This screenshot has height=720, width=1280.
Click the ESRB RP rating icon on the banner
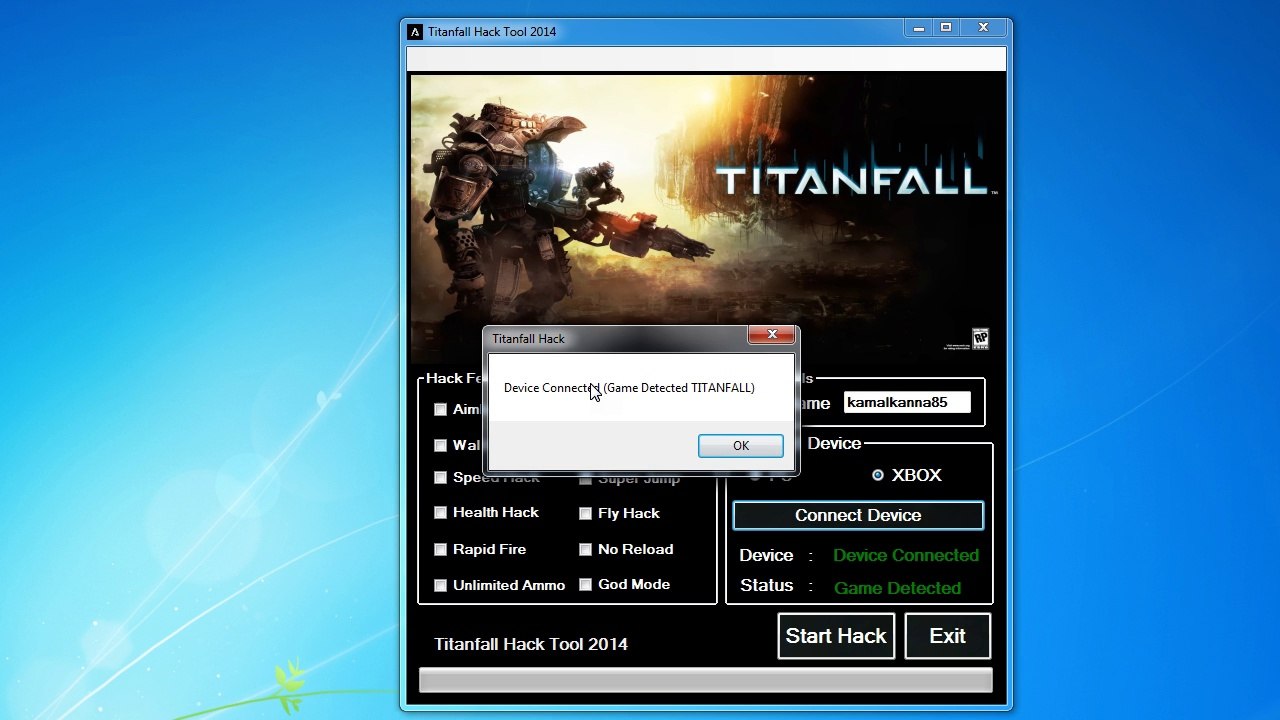click(x=981, y=338)
